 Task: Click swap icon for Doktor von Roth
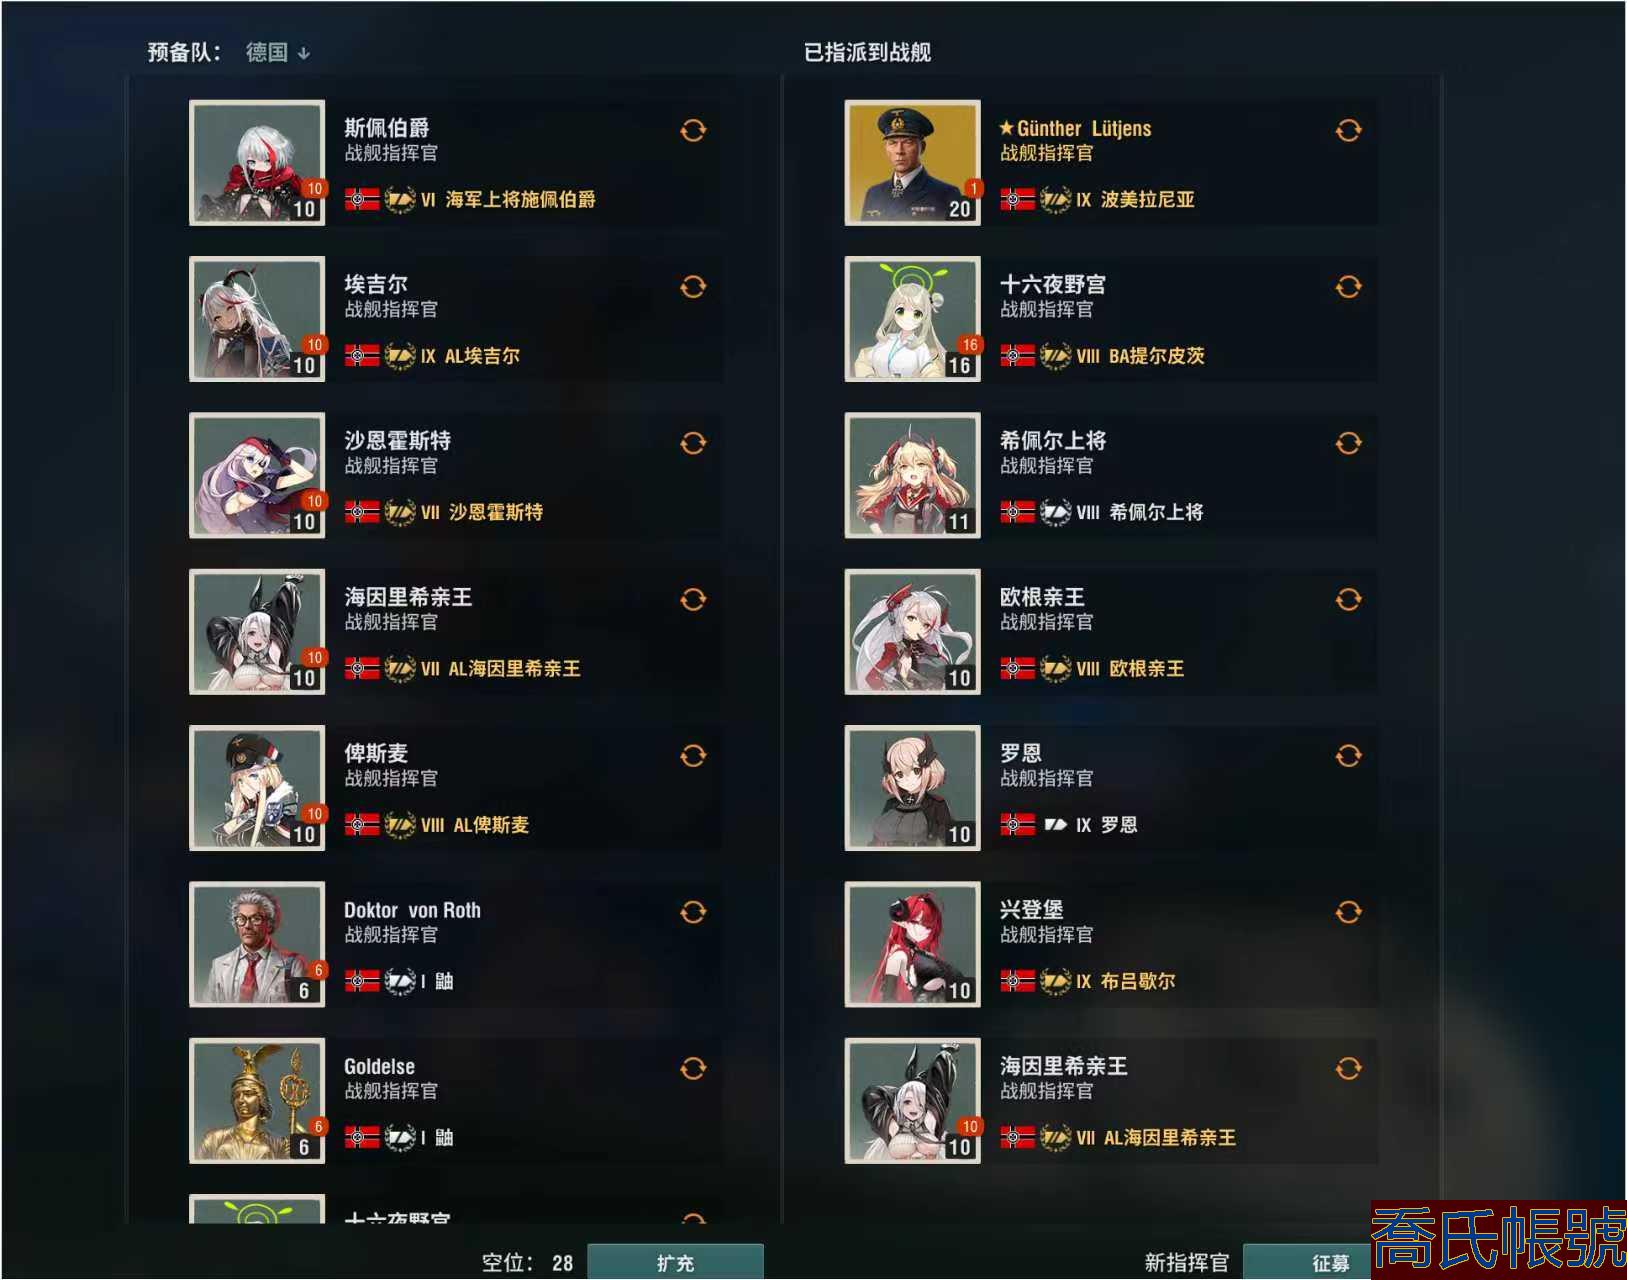[693, 912]
